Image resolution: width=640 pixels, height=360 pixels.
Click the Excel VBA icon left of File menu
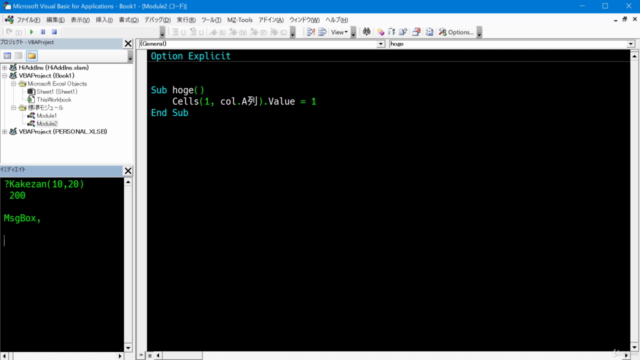(x=9, y=20)
